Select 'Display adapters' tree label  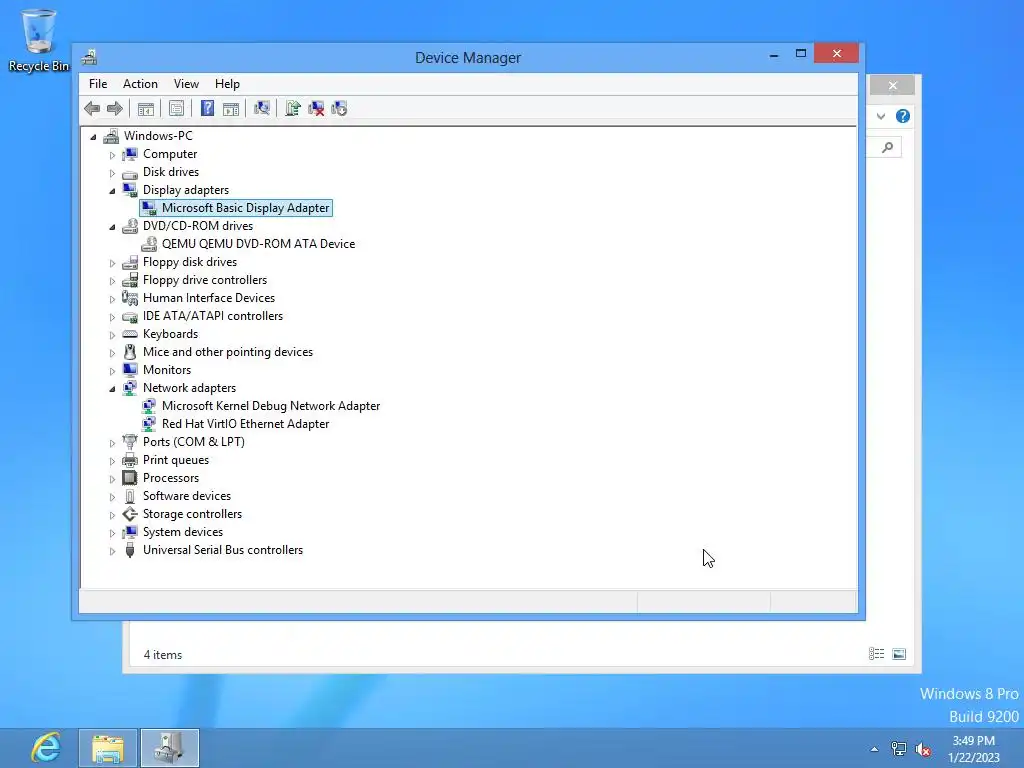(x=186, y=190)
